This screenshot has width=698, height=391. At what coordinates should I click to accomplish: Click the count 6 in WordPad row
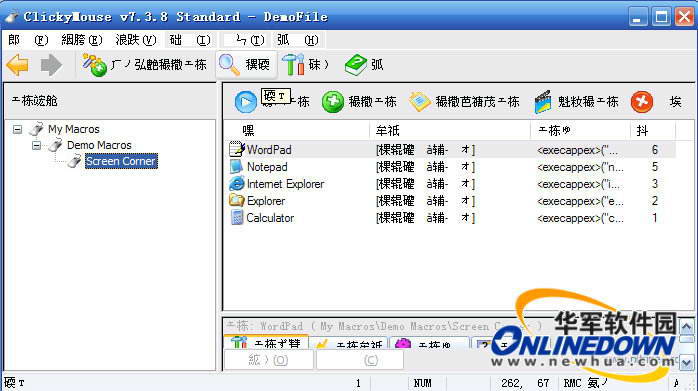[654, 150]
